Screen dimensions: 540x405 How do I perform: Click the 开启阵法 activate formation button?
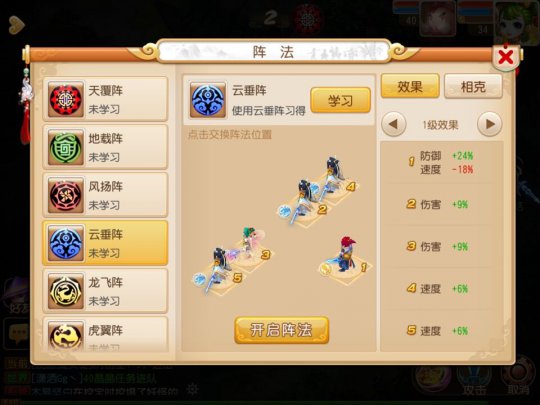click(281, 330)
